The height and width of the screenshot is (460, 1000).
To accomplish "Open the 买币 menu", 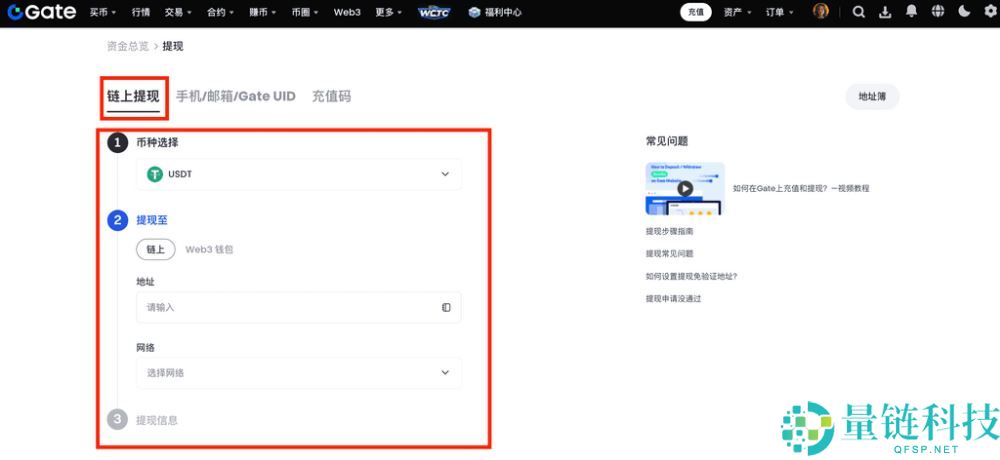I will pyautogui.click(x=103, y=12).
